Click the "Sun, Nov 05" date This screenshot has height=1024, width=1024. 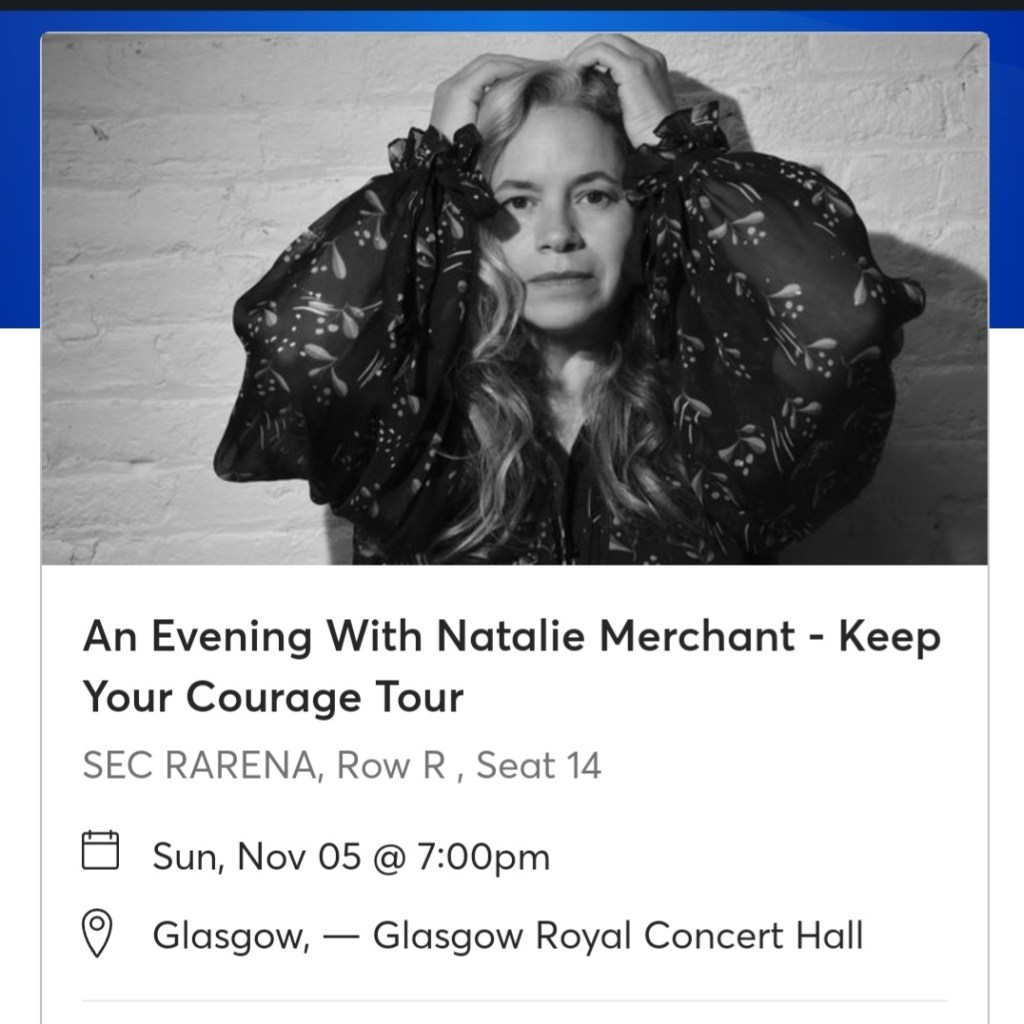coord(255,857)
